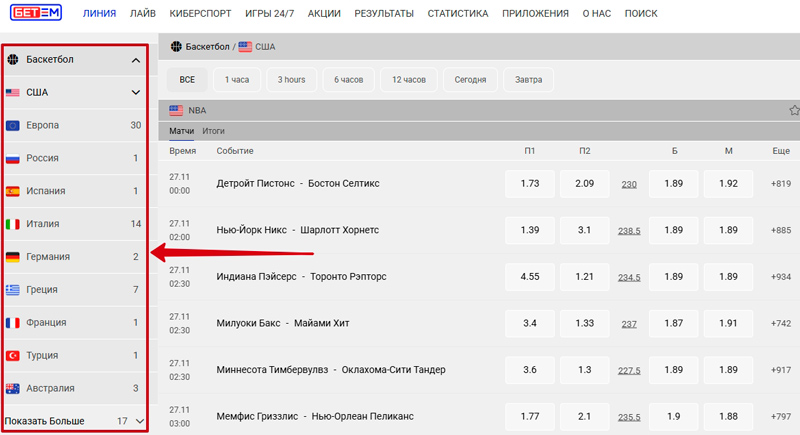The height and width of the screenshot is (435, 800).
Task: Expand the США dropdown chevron
Action: tap(136, 93)
